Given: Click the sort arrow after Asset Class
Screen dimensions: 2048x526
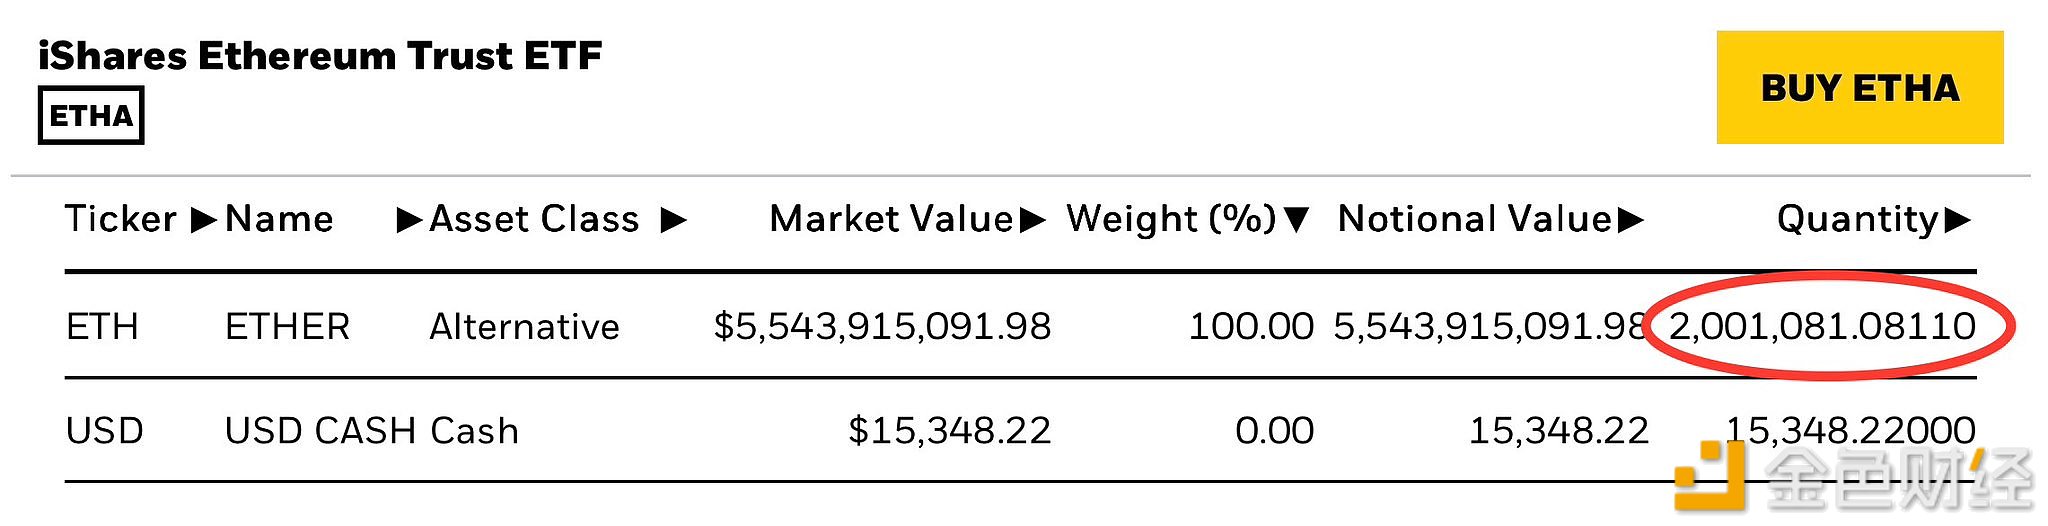Looking at the screenshot, I should pos(674,219).
